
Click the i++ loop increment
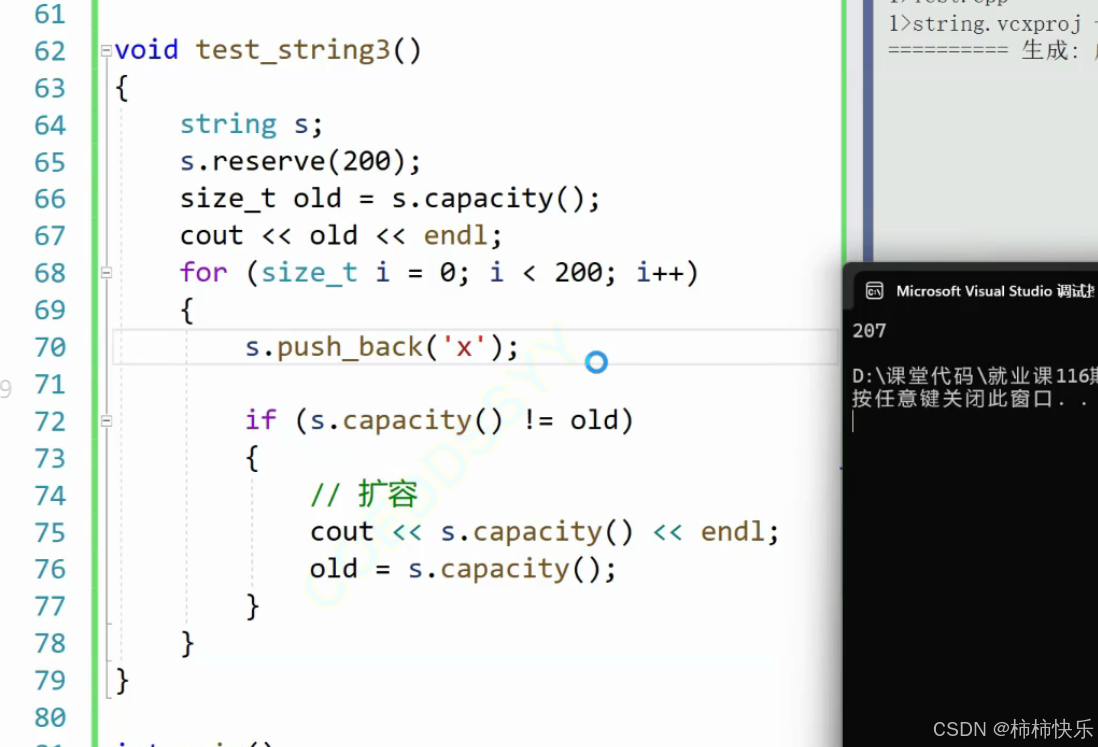click(x=660, y=272)
